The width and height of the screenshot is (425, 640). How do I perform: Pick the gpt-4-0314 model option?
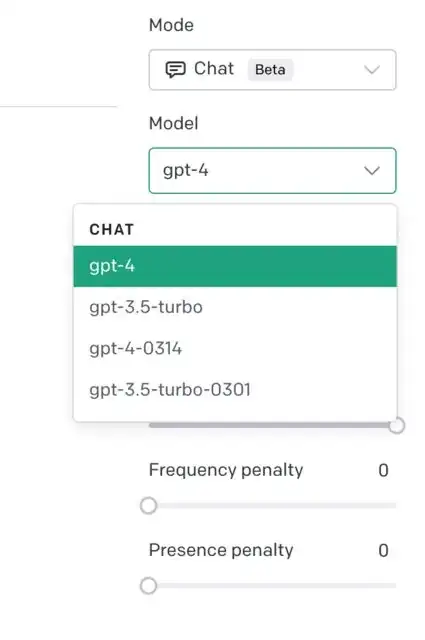pyautogui.click(x=235, y=349)
